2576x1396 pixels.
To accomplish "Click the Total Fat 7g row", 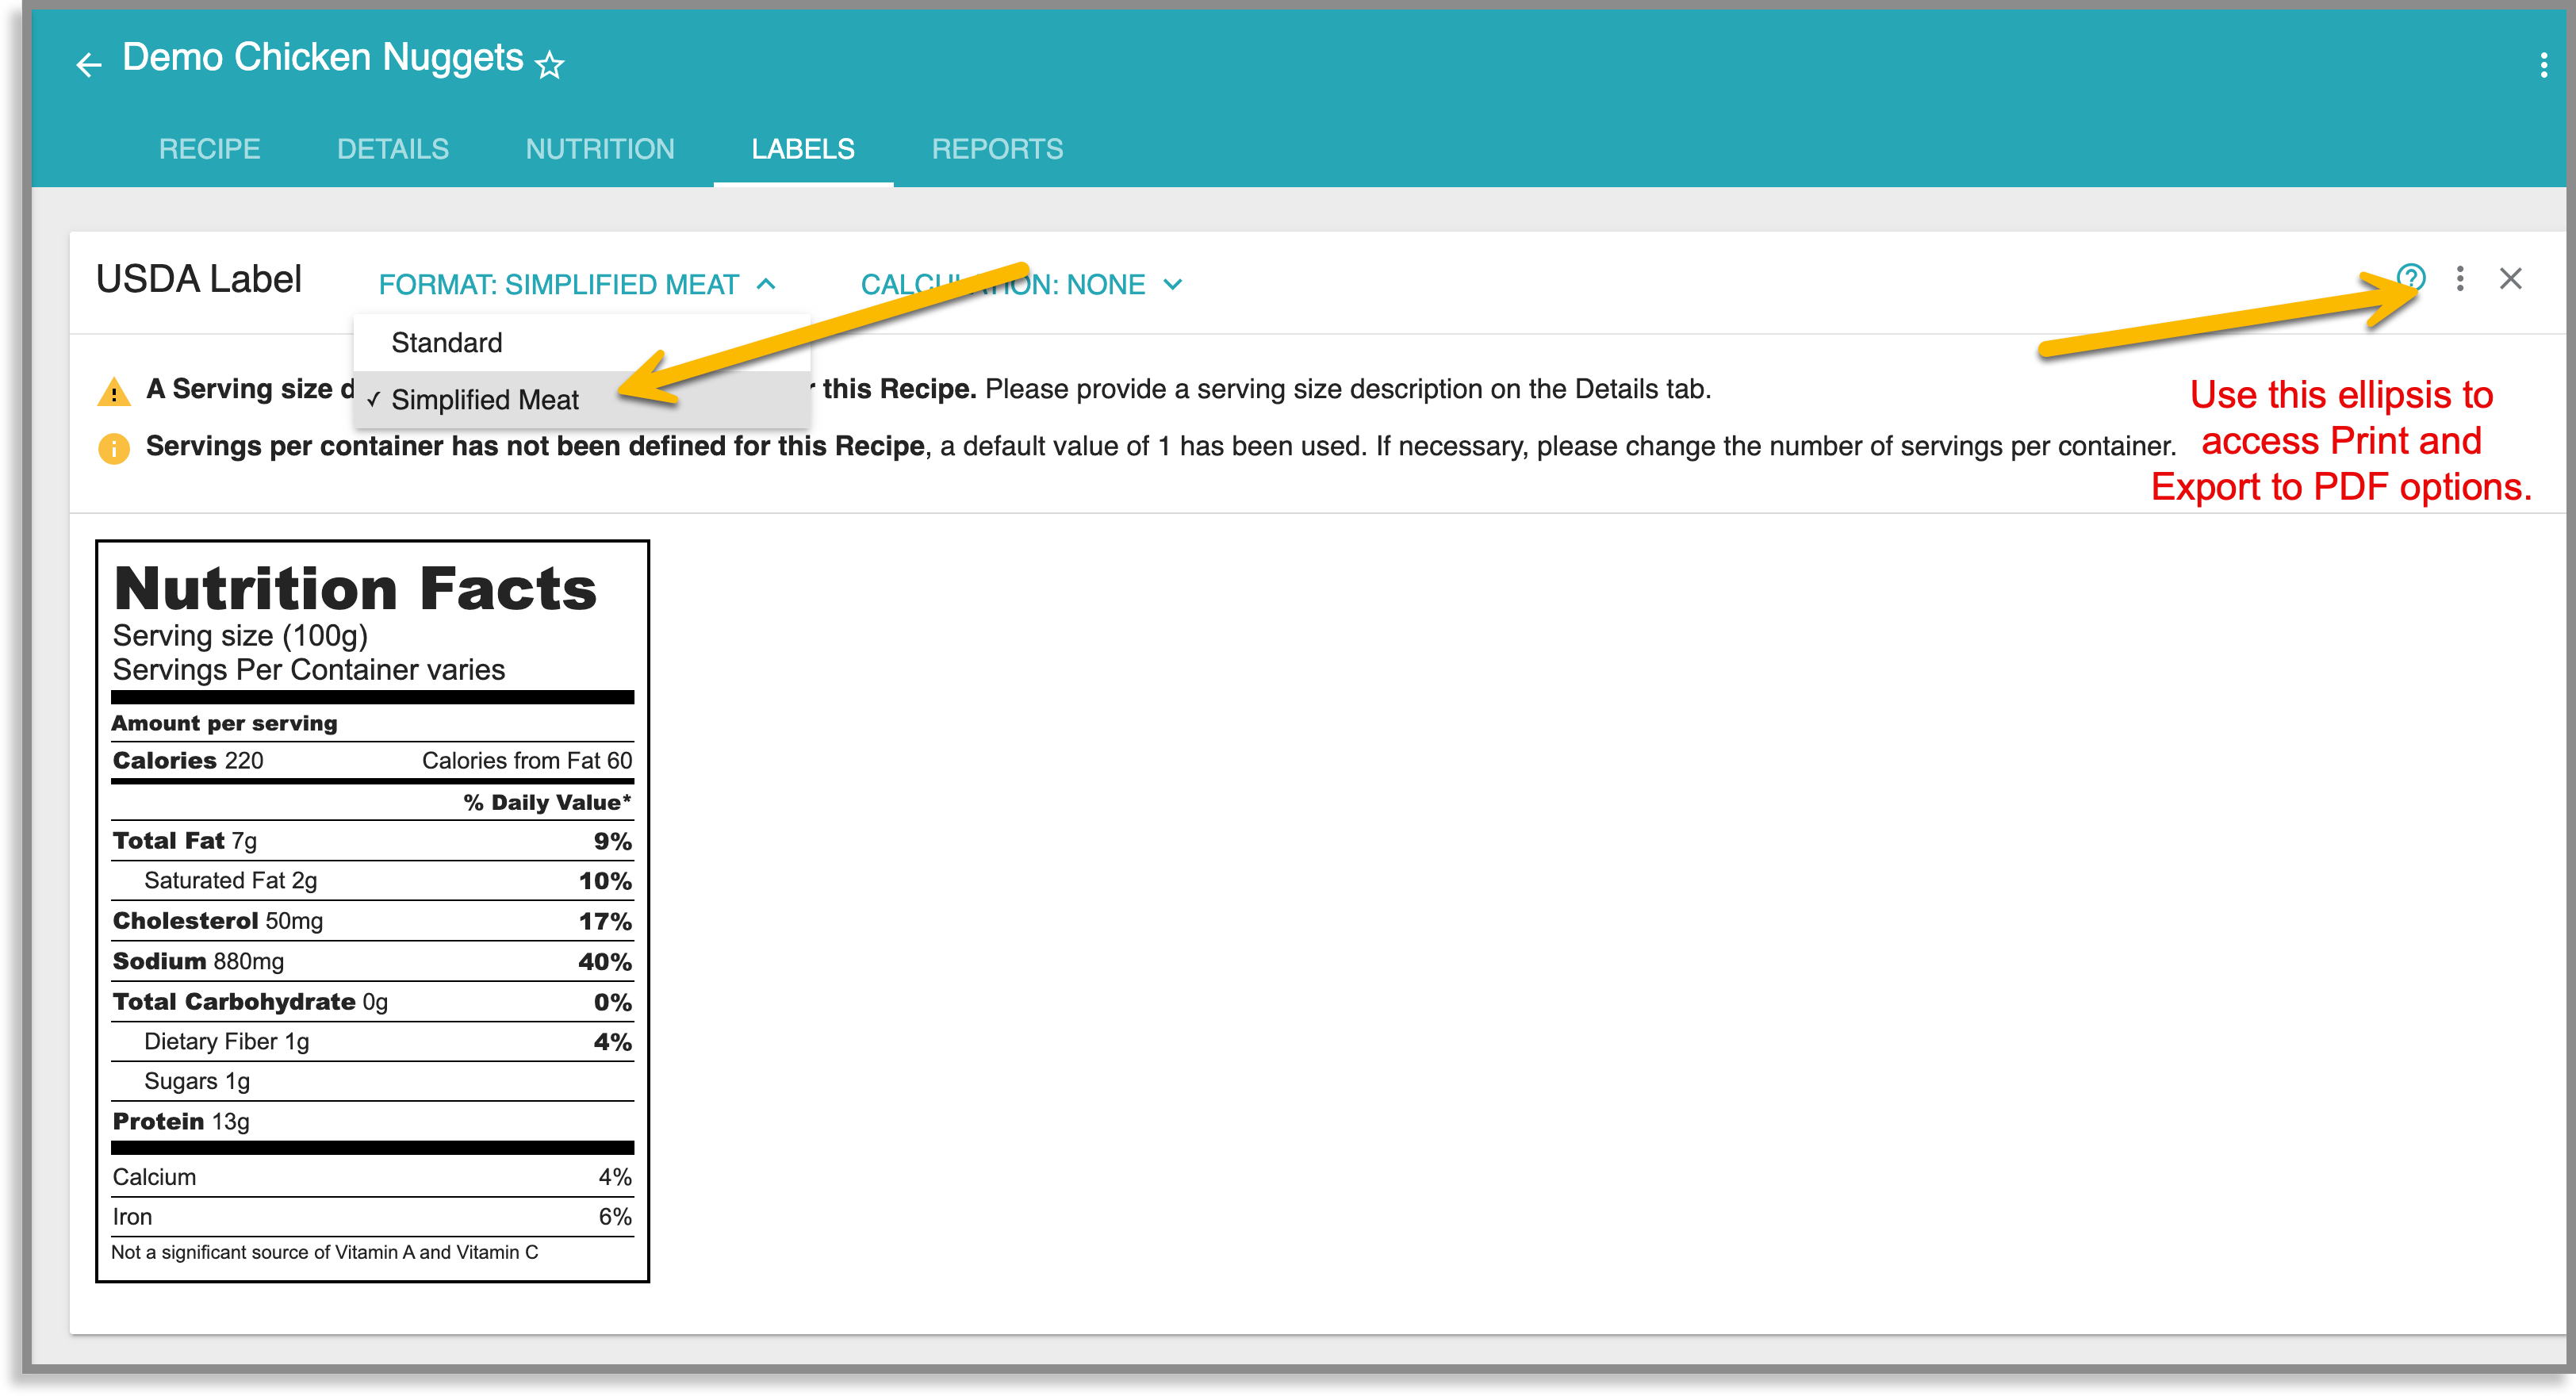I will [372, 842].
